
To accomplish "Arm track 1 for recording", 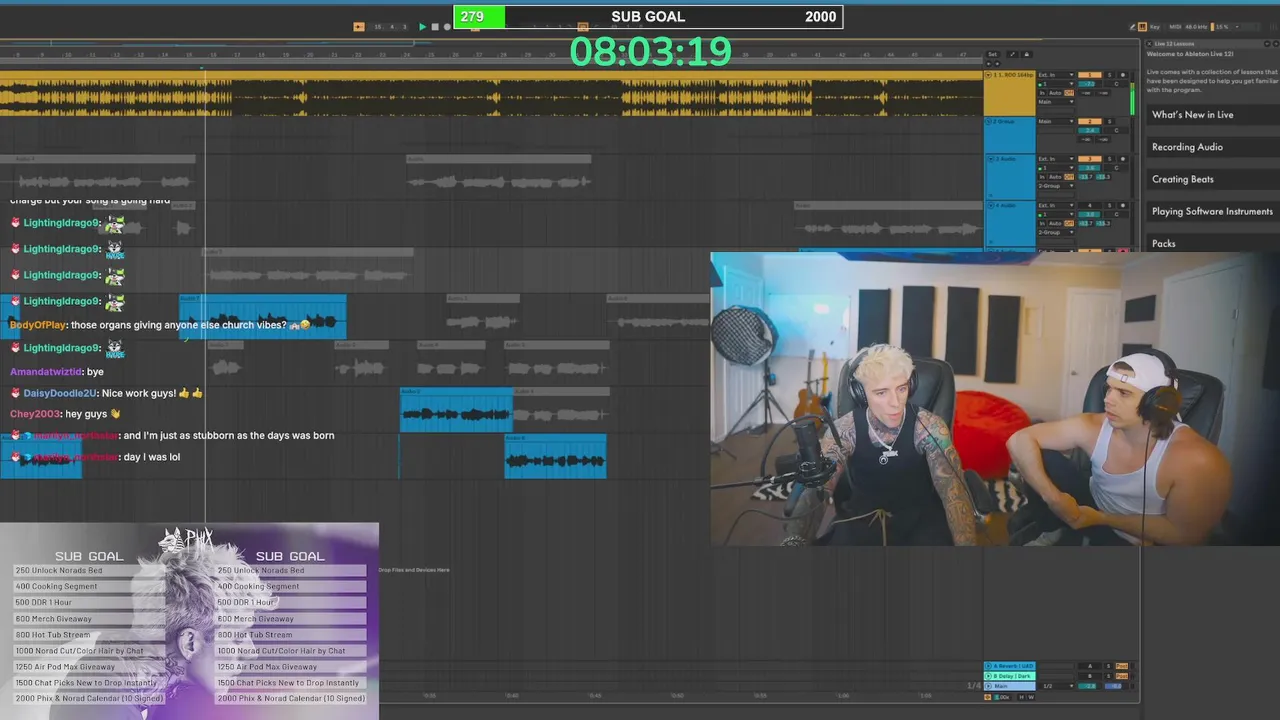I will (x=1123, y=75).
